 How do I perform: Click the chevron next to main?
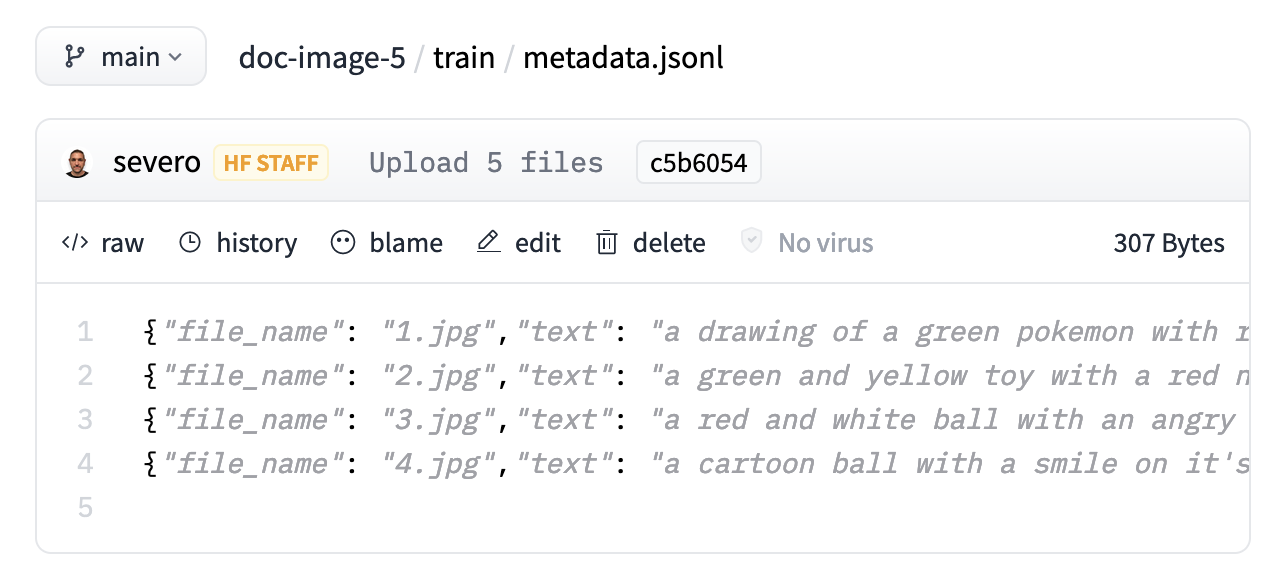(x=175, y=58)
